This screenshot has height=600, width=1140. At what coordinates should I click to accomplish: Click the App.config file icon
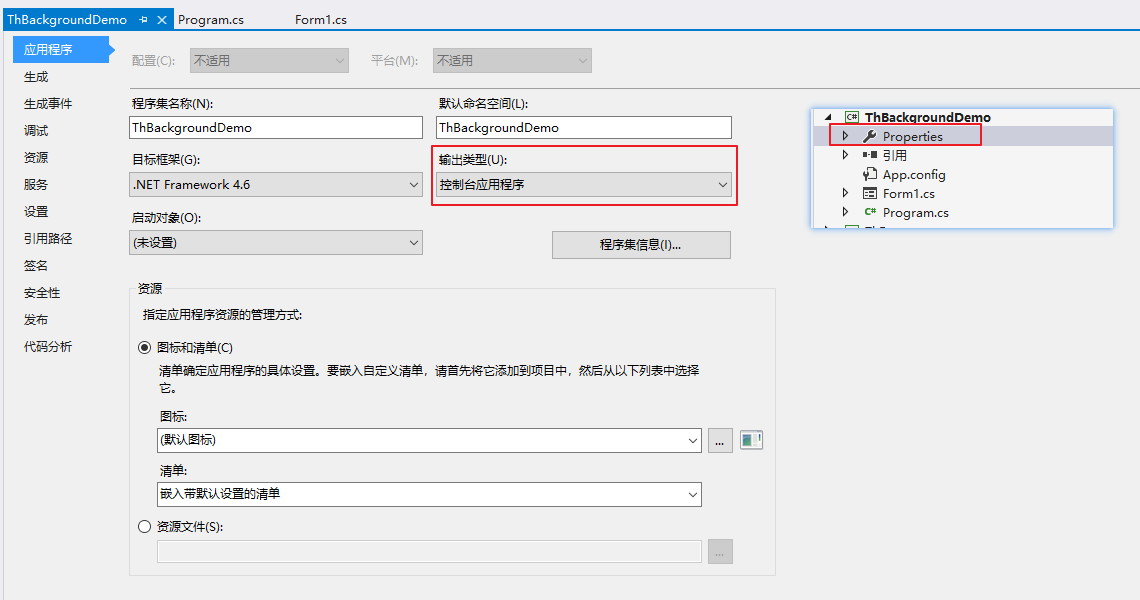(x=869, y=174)
